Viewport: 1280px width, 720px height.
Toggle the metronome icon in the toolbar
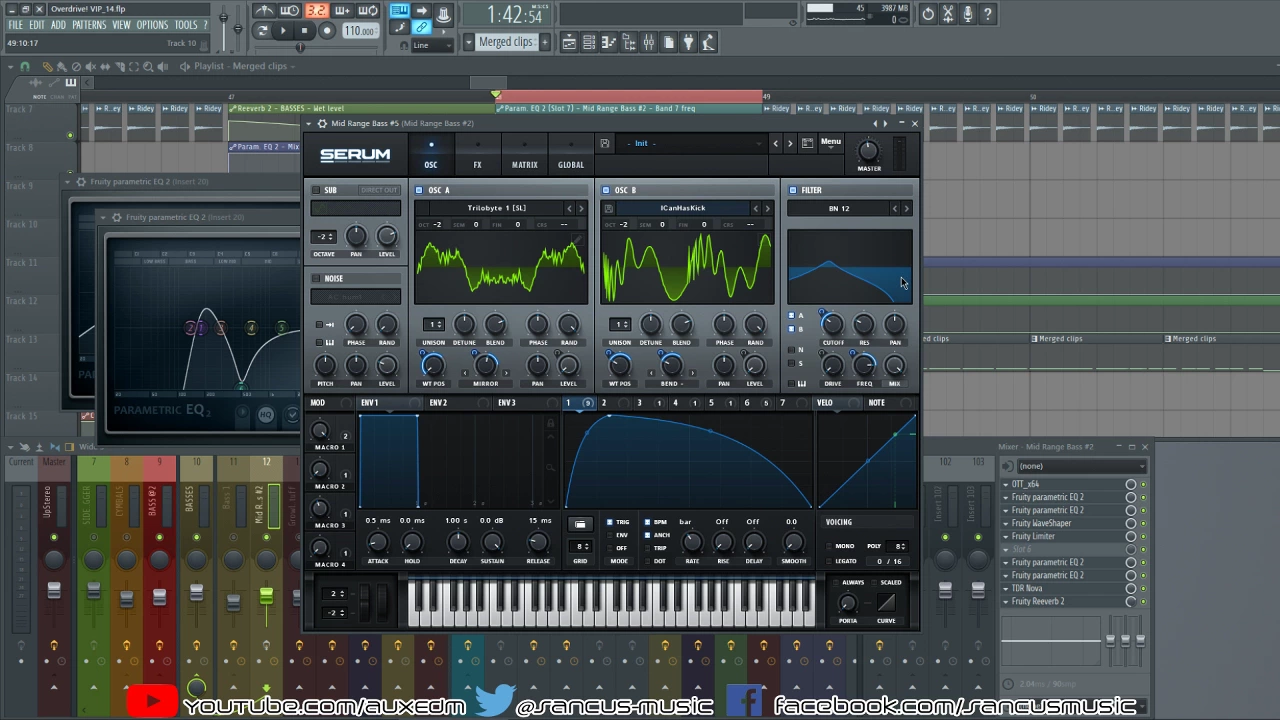tap(264, 11)
